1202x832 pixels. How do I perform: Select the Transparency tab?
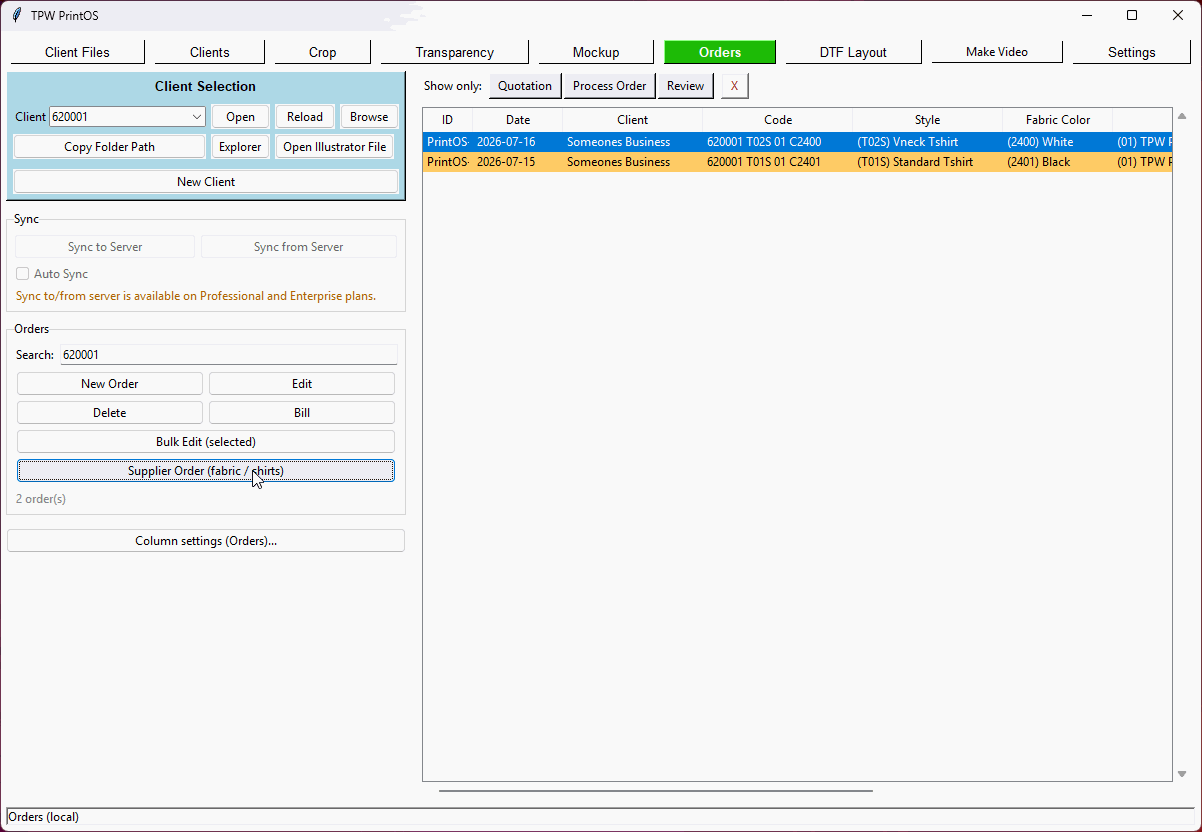455,52
